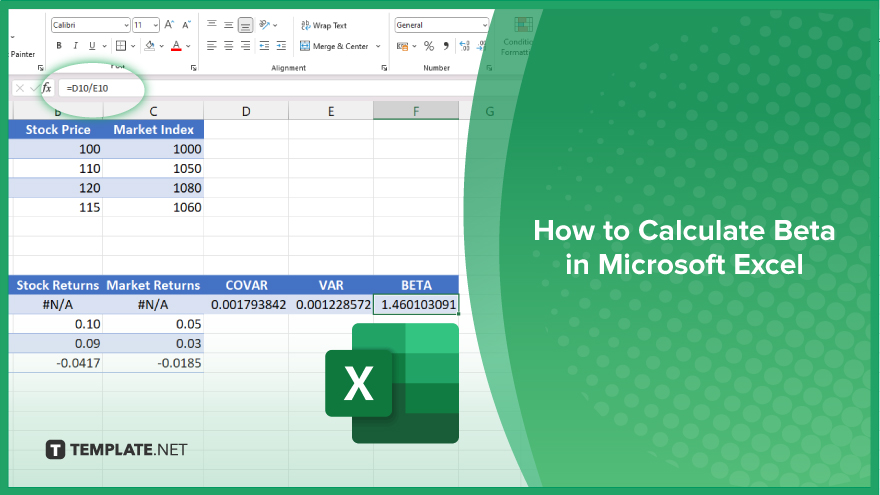Select the Market Index header cell
This screenshot has width=880, height=495.
click(x=153, y=130)
